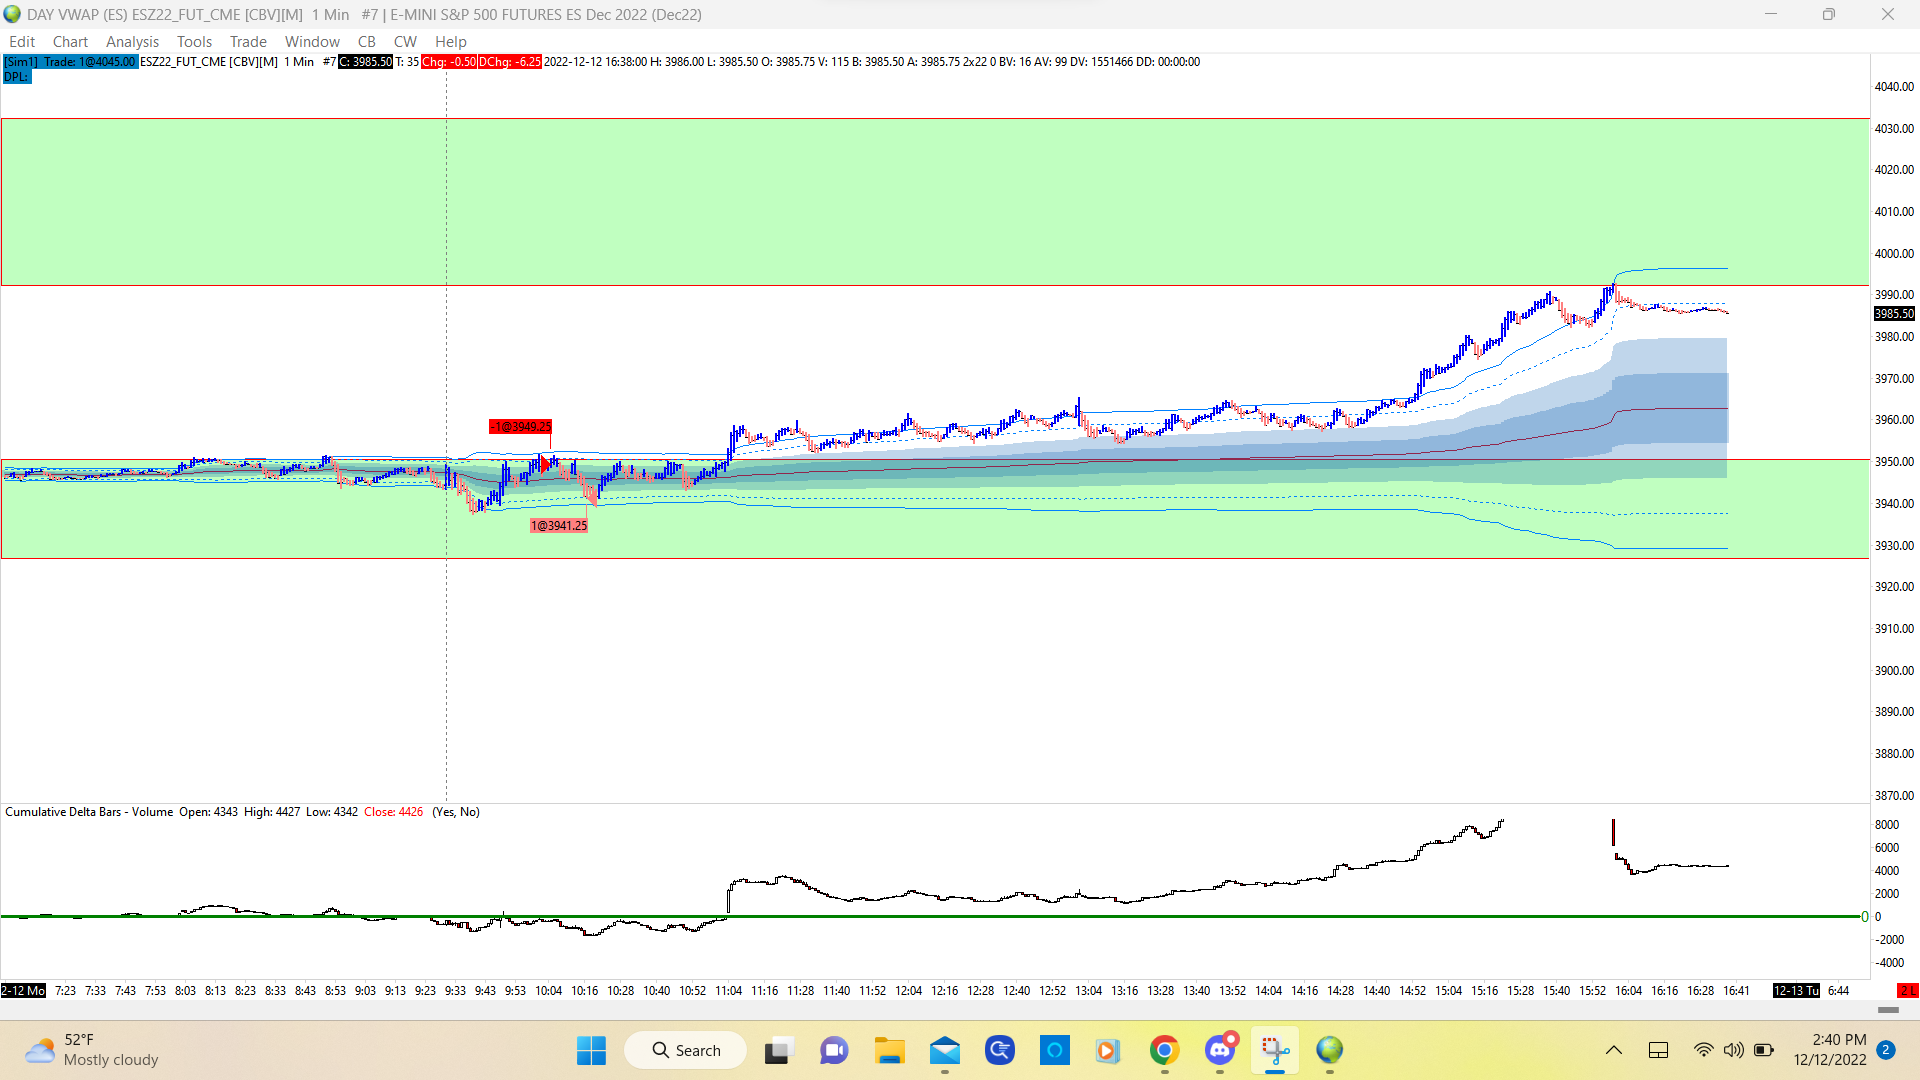The image size is (1920, 1080).
Task: Open the Chart menu
Action: [70, 42]
